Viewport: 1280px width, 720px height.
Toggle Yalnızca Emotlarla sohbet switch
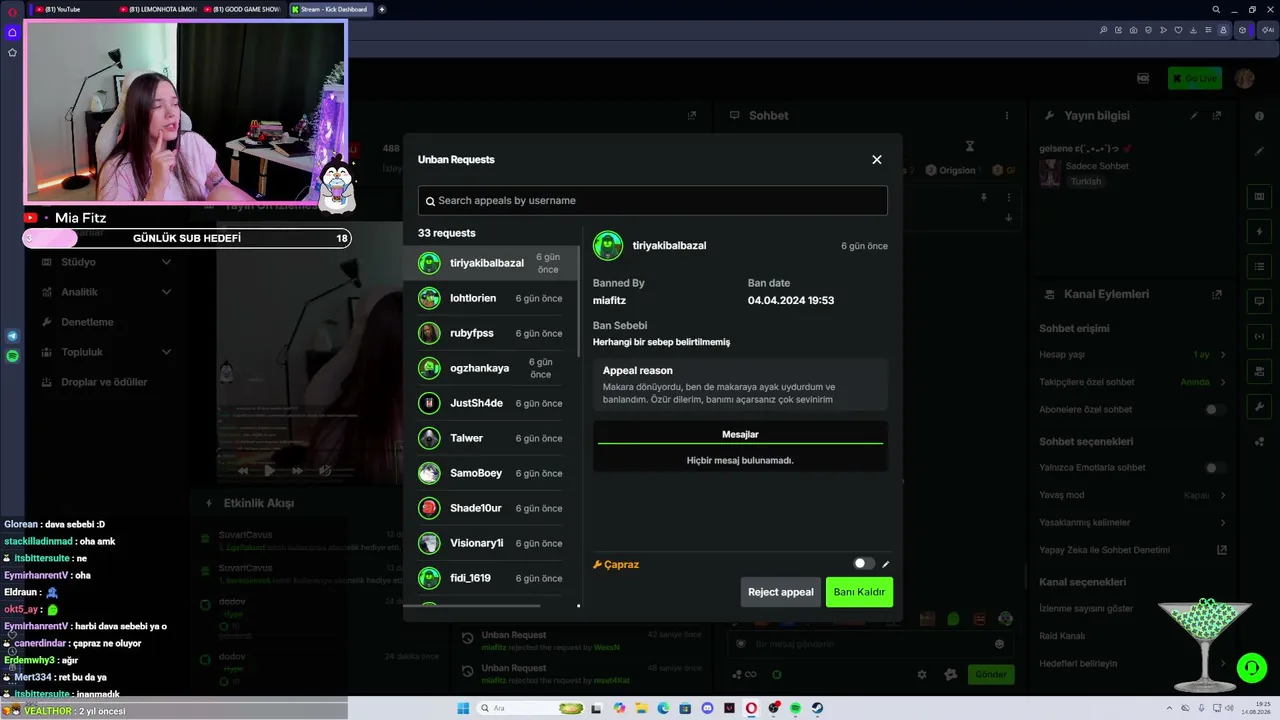pos(1215,468)
